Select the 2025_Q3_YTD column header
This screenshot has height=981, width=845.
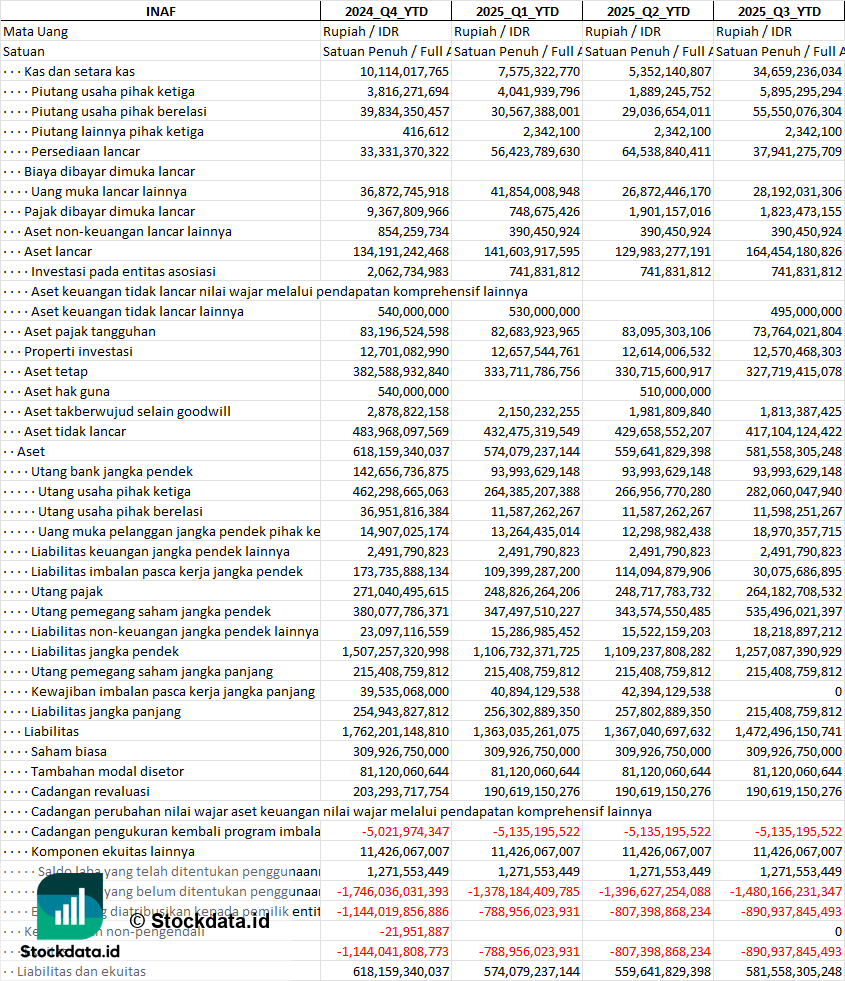[779, 11]
